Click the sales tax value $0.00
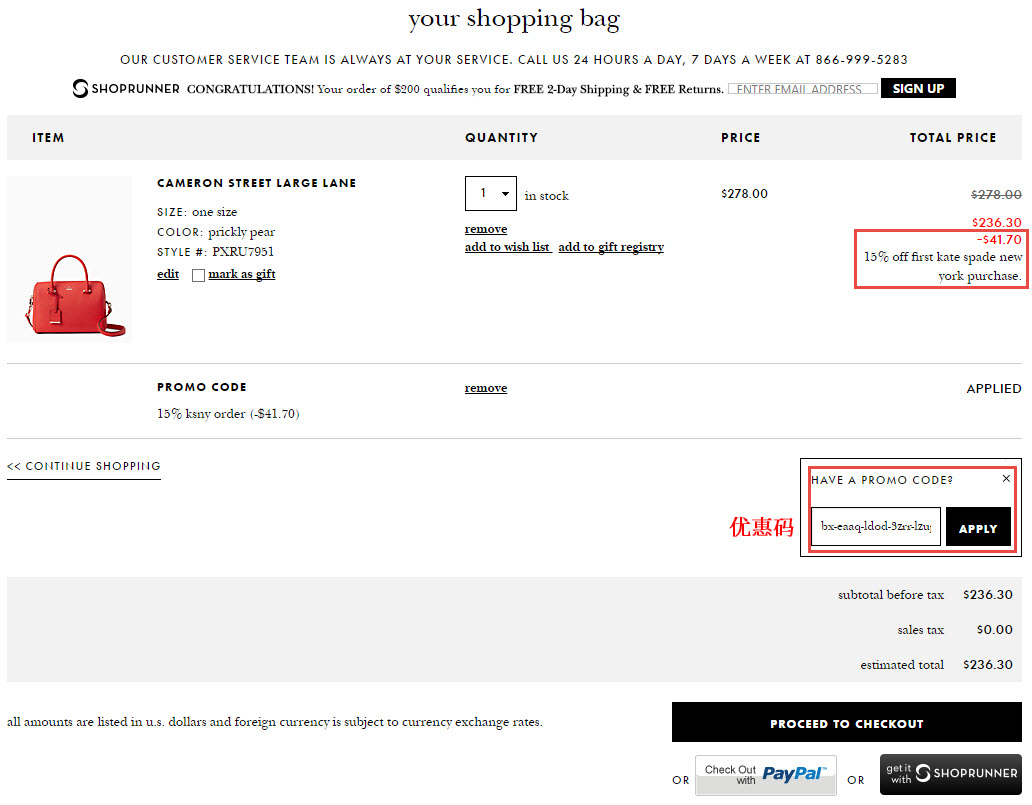 click(x=994, y=630)
